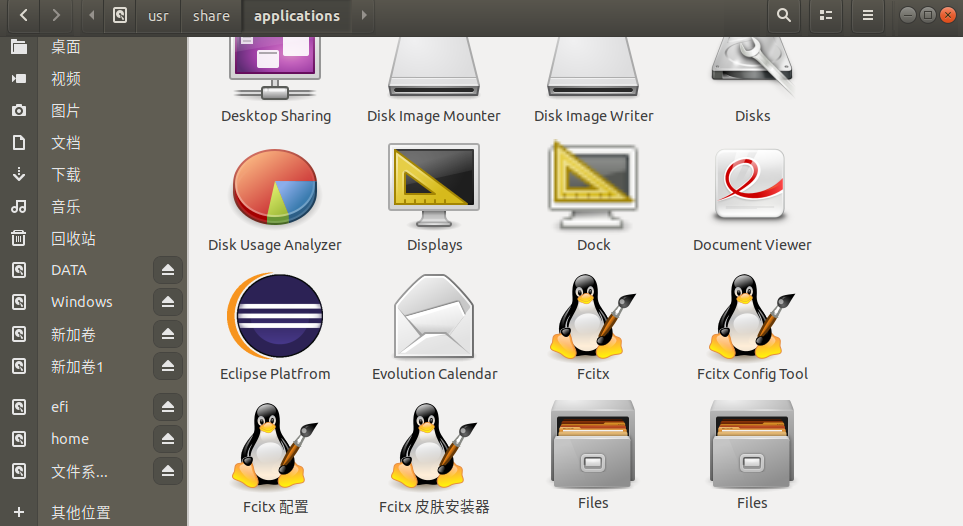Click the download arrow icon beside 下载
963x526 pixels.
coord(19,175)
